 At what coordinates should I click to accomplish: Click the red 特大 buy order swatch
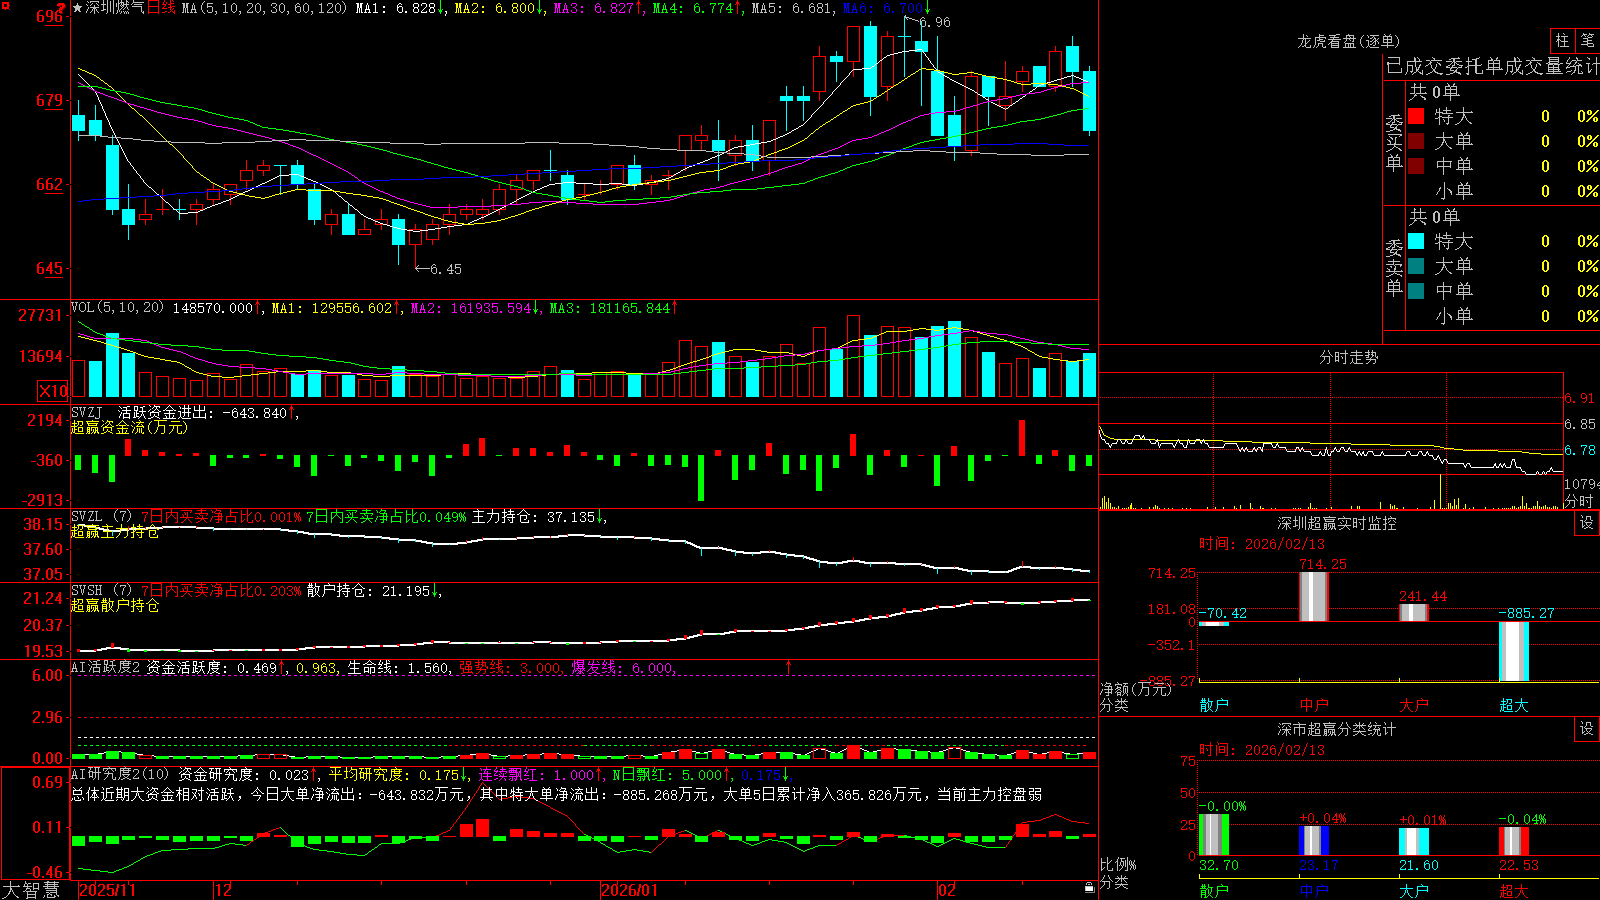(1416, 116)
